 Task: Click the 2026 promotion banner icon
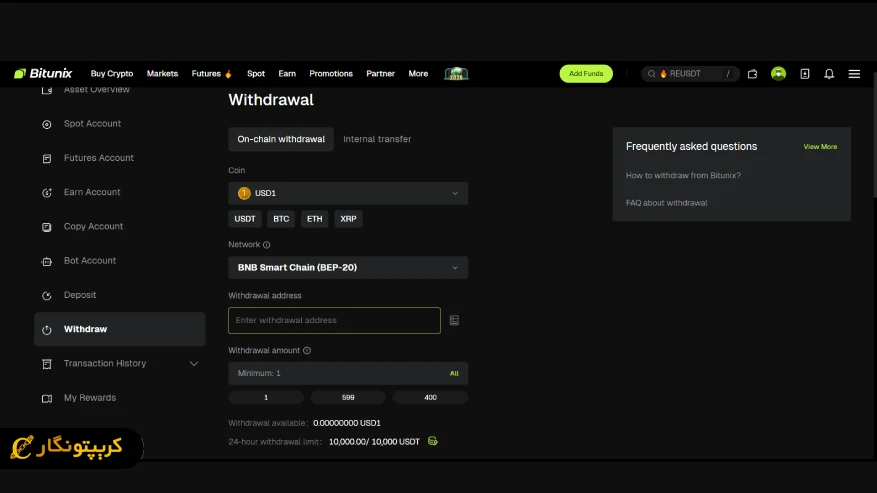click(456, 73)
